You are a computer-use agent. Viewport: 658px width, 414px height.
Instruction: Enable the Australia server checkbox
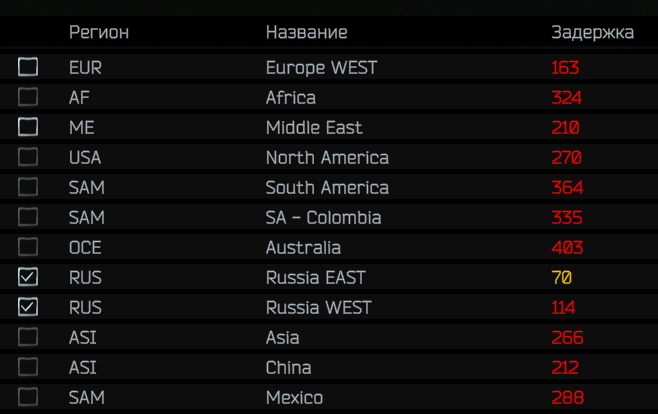28,247
